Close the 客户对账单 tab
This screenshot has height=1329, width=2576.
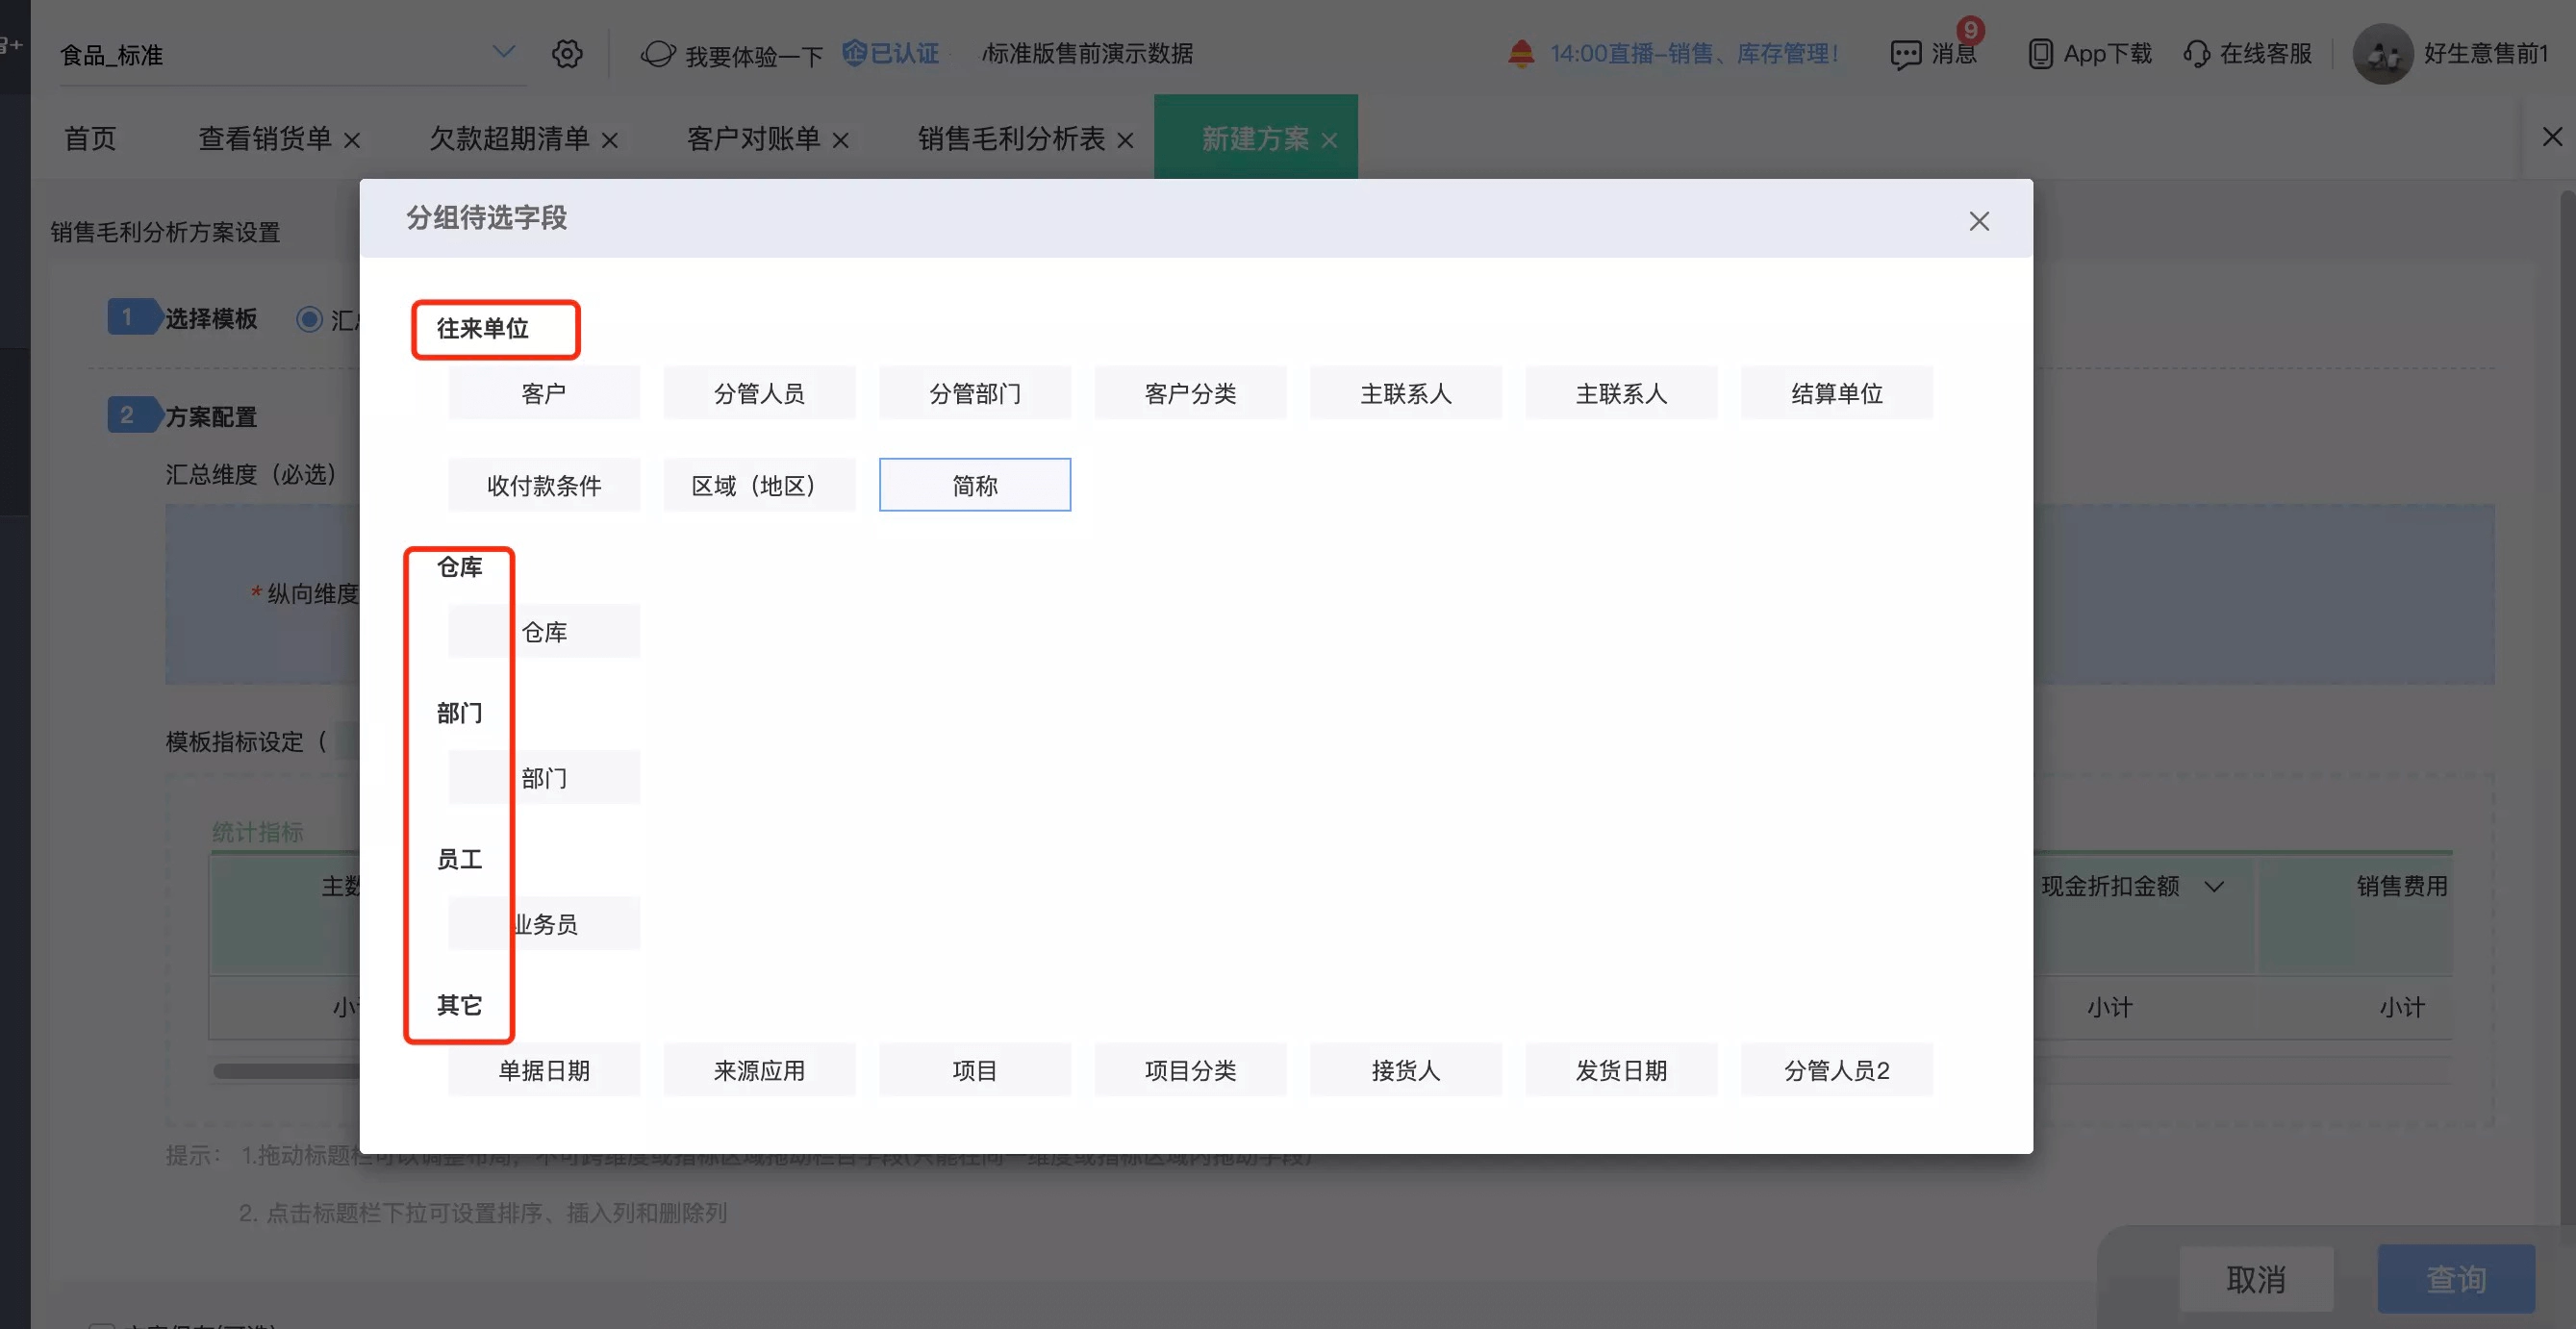pyautogui.click(x=841, y=141)
